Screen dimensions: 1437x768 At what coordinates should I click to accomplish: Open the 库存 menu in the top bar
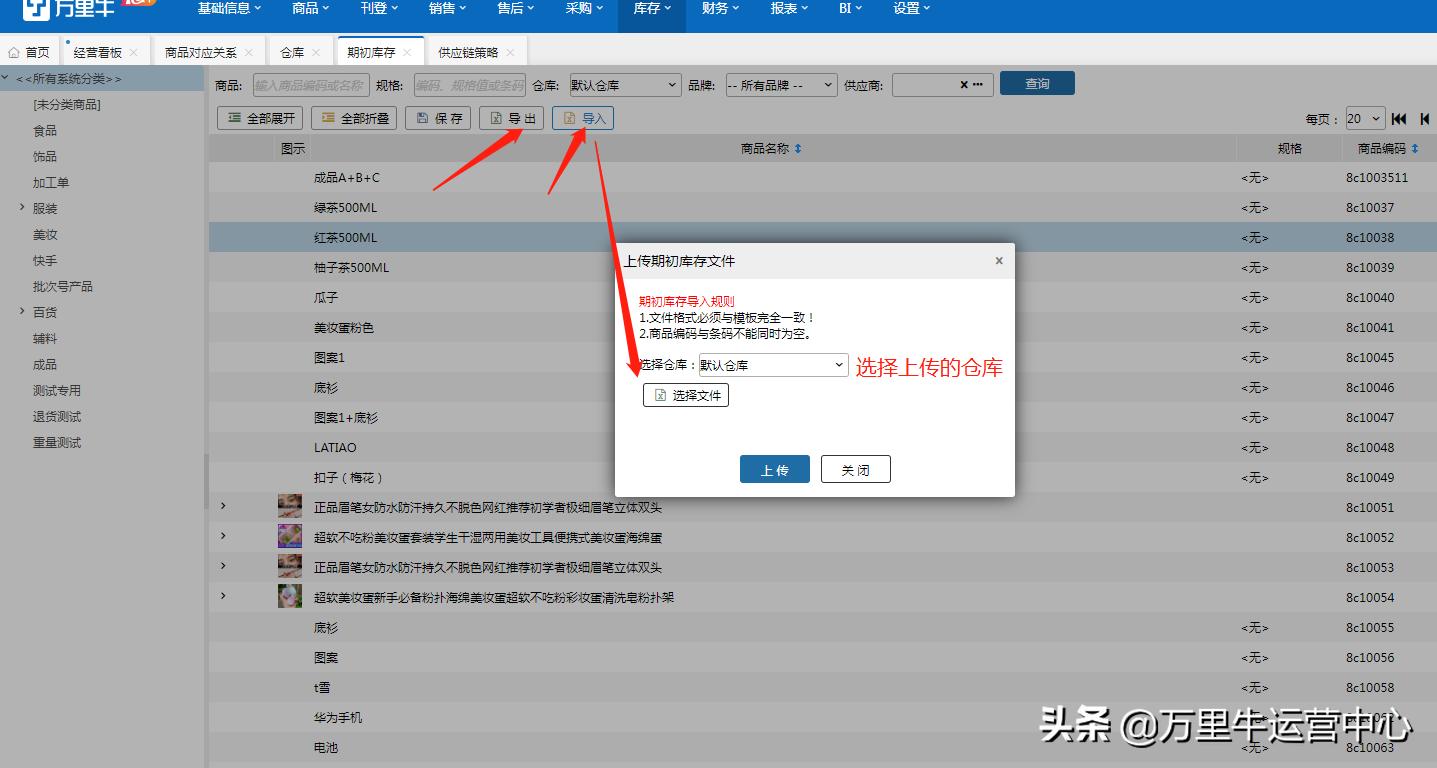[651, 9]
